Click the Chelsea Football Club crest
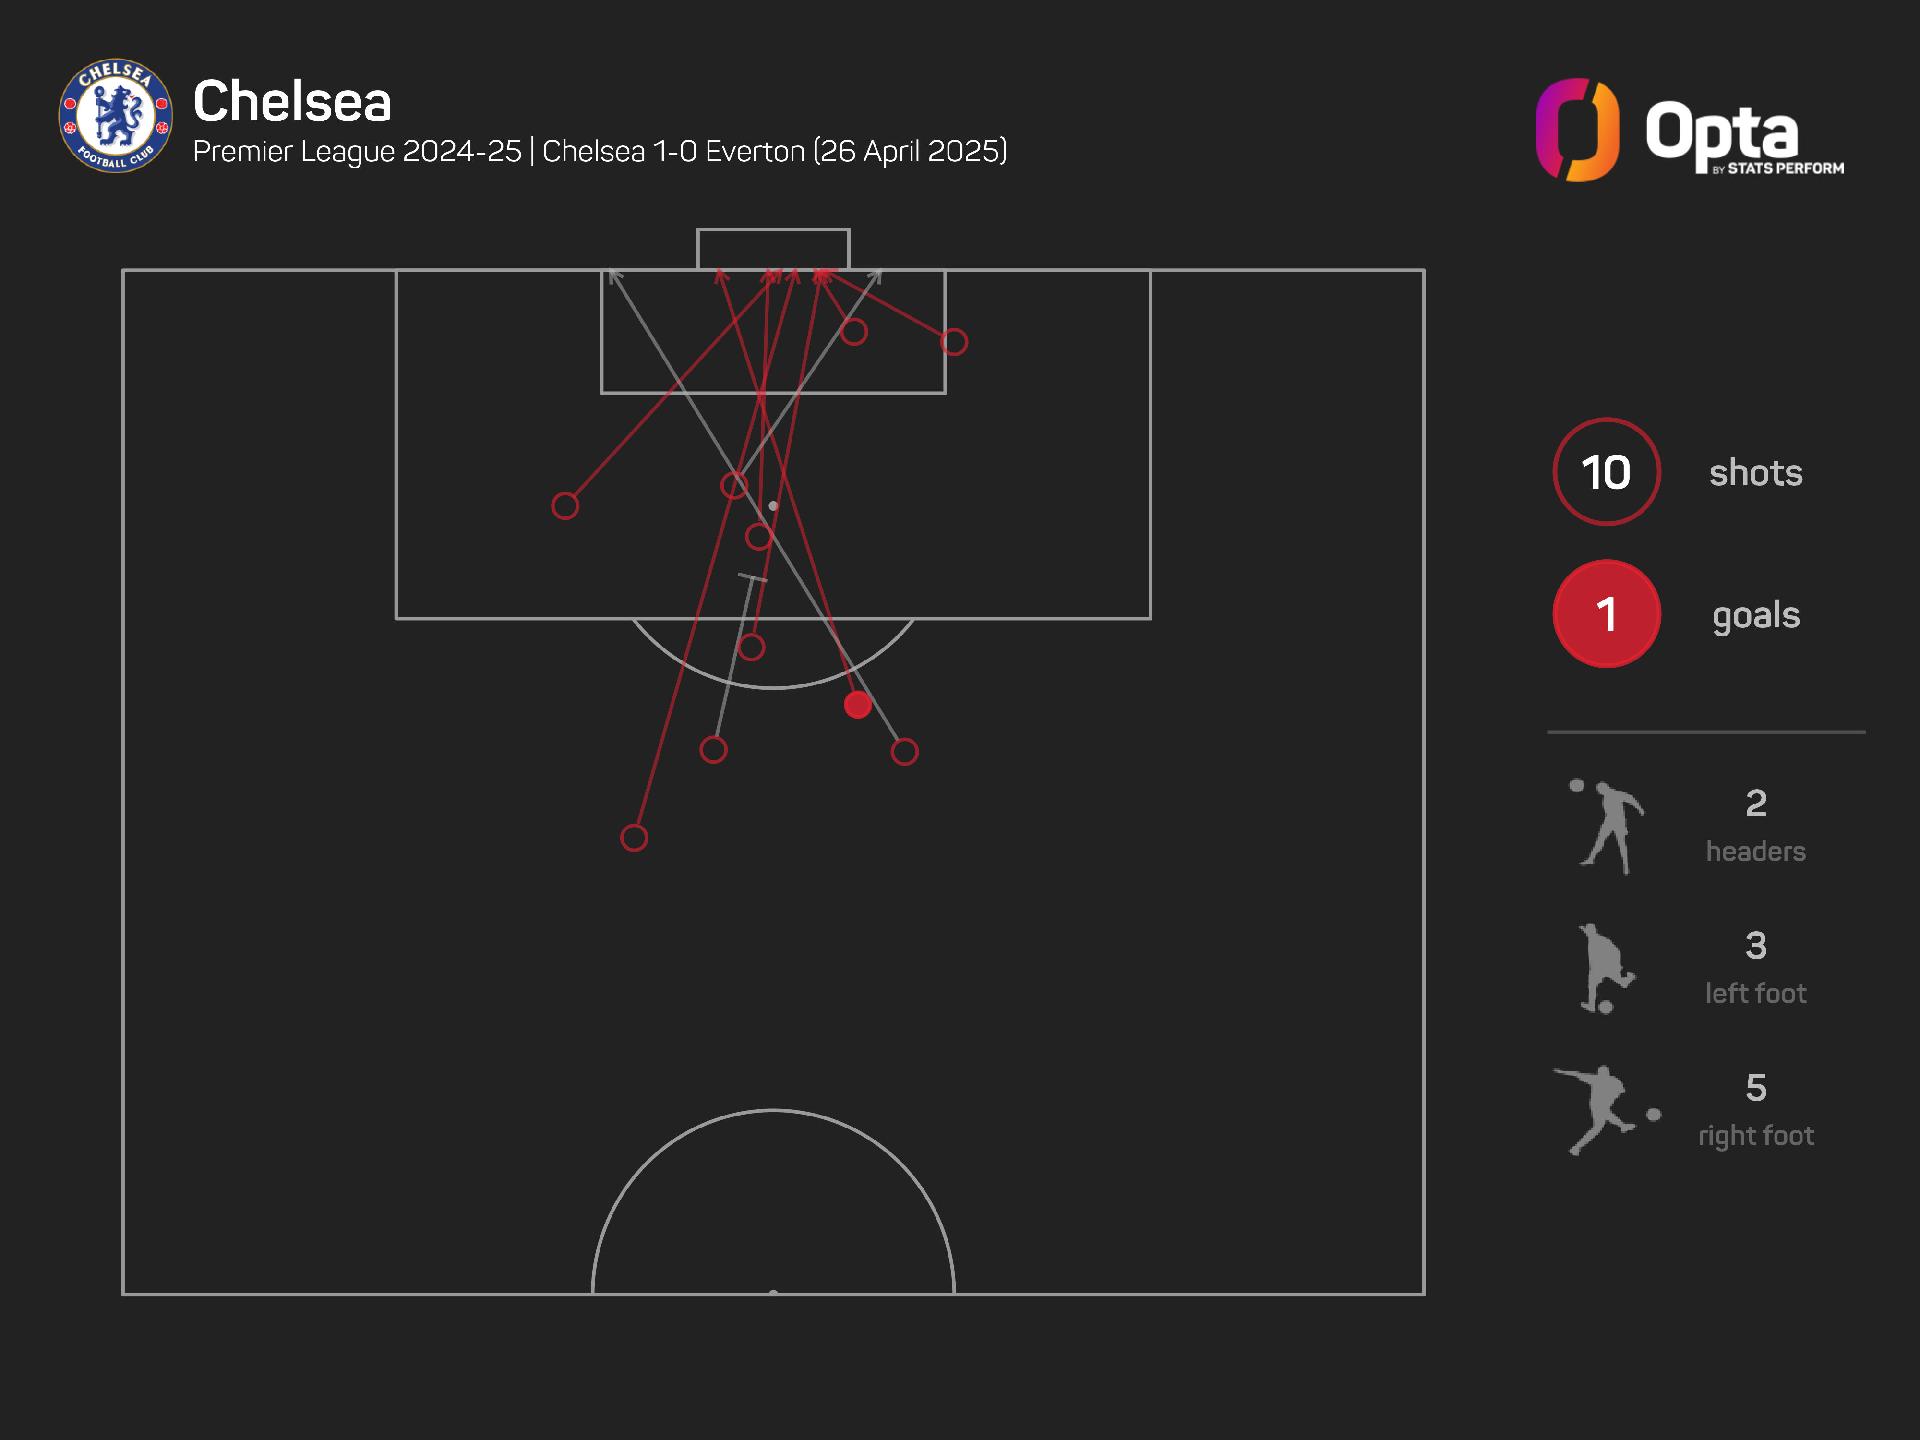Screen dimensions: 1920x1440 (116, 115)
